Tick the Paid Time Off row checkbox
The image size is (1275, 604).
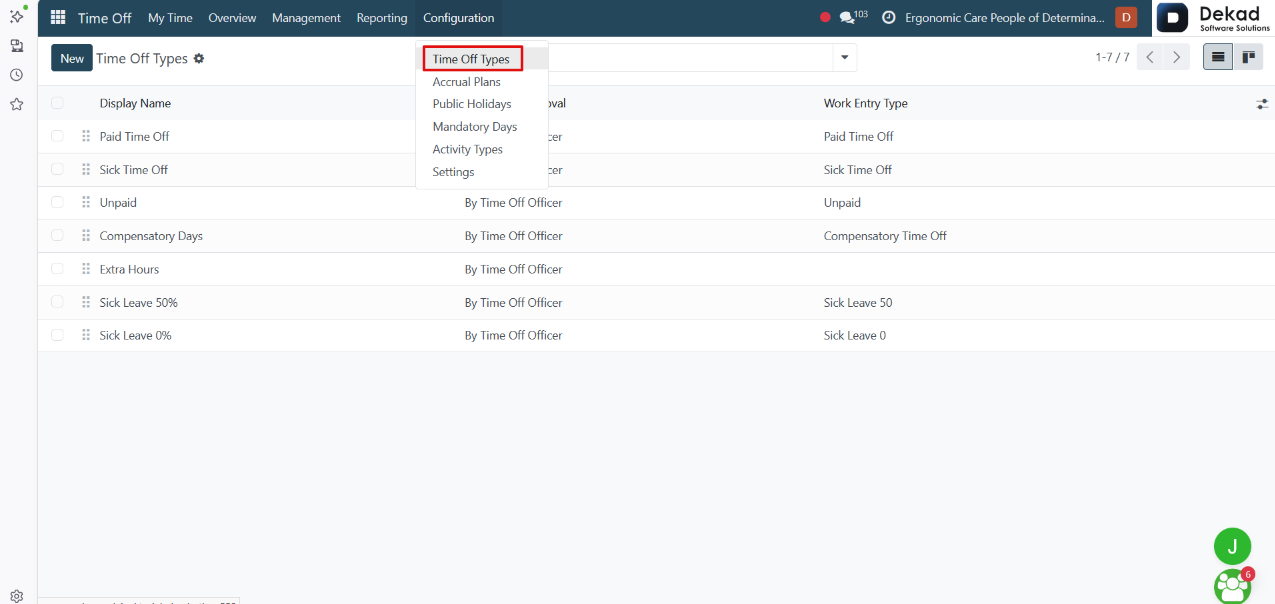57,136
